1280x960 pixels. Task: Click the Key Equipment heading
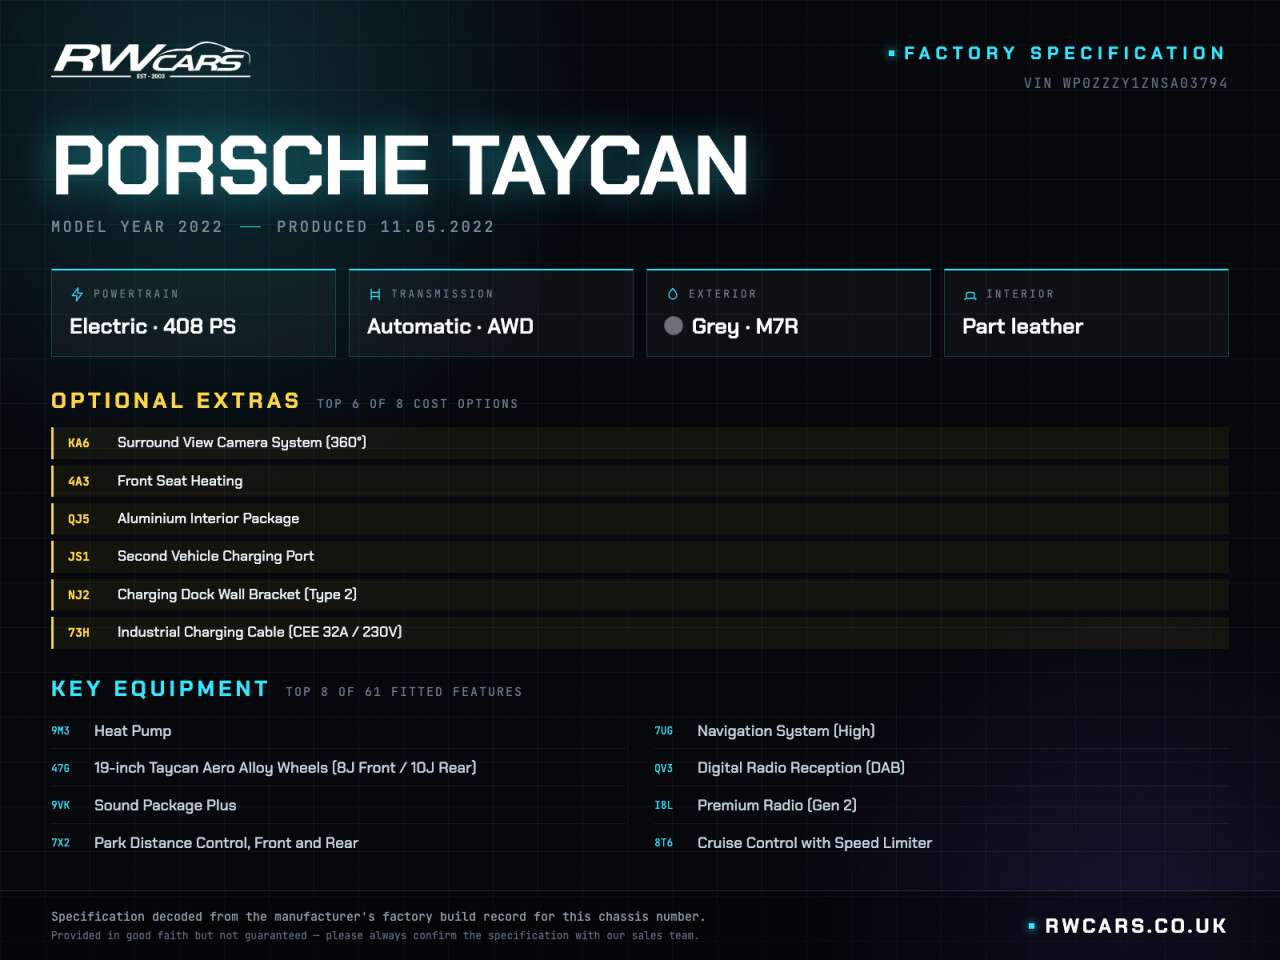click(160, 689)
